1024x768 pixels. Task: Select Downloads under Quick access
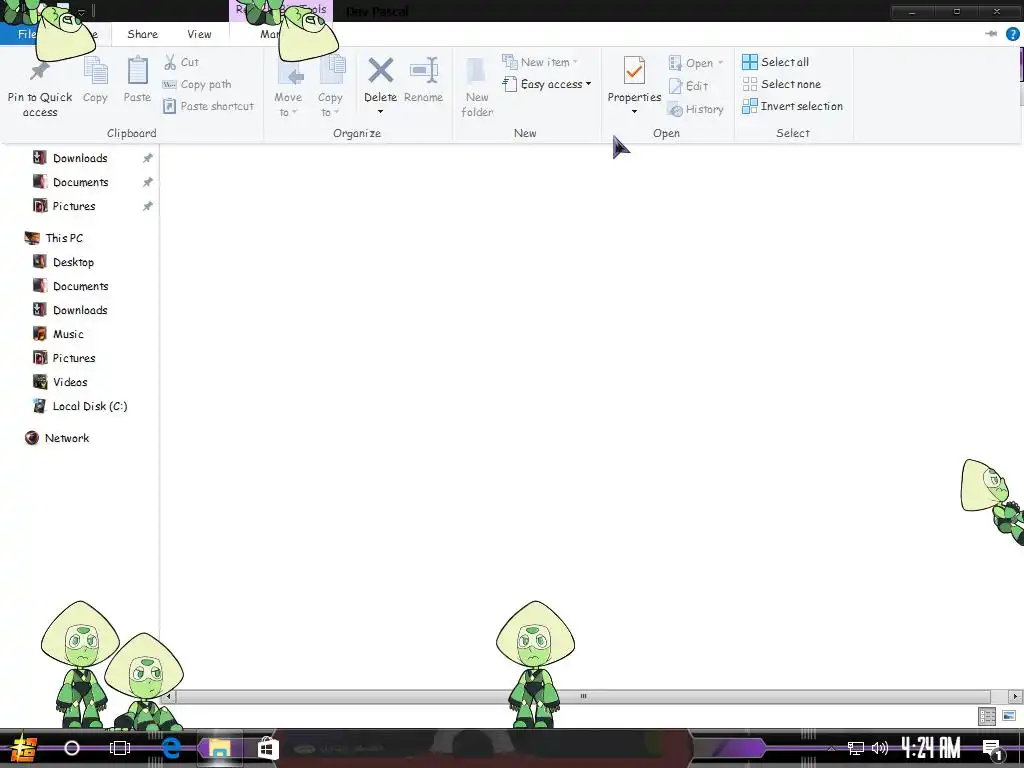[80, 158]
